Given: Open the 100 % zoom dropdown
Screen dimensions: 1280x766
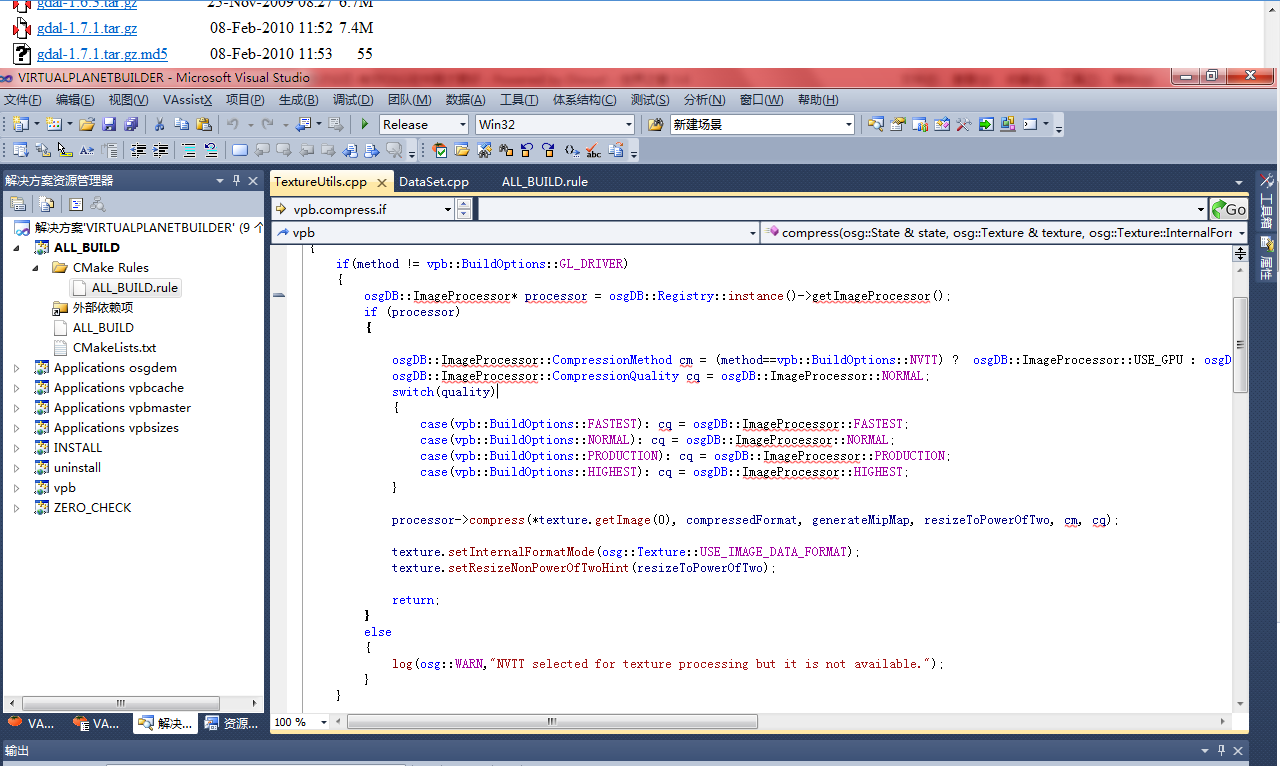Looking at the screenshot, I should tap(323, 721).
